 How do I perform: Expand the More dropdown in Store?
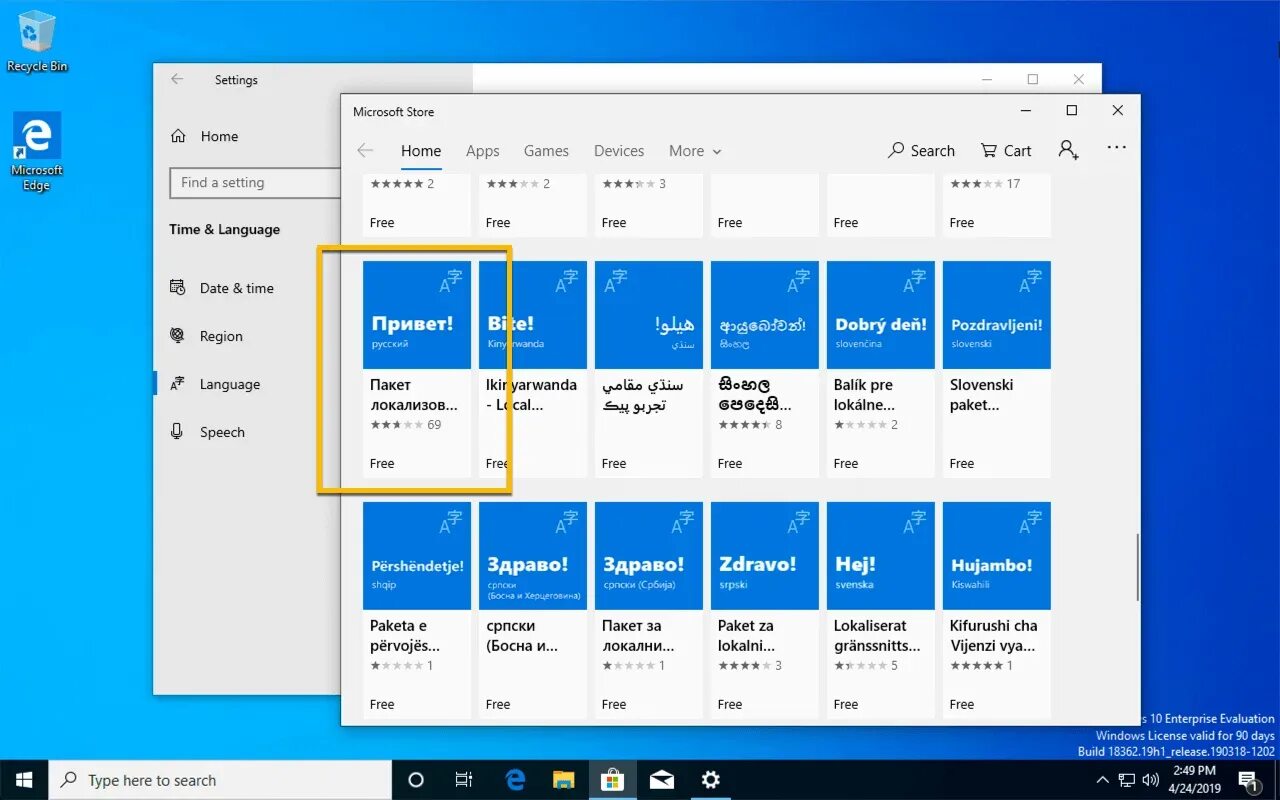click(x=695, y=151)
